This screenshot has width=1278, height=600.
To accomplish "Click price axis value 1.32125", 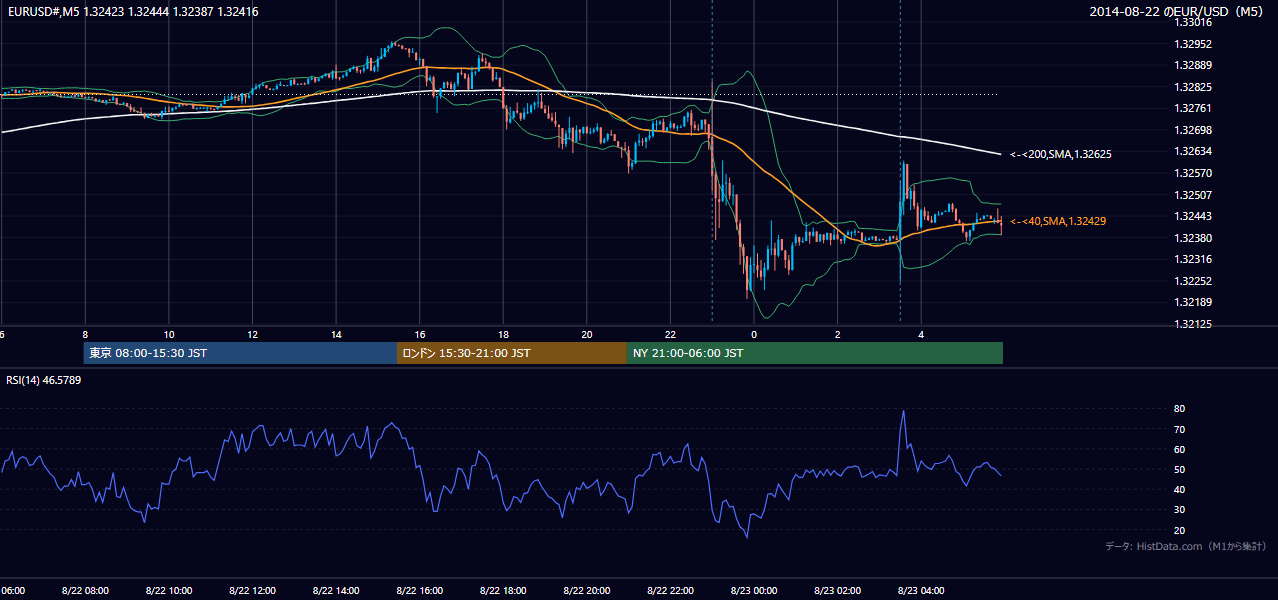I will [x=1192, y=324].
